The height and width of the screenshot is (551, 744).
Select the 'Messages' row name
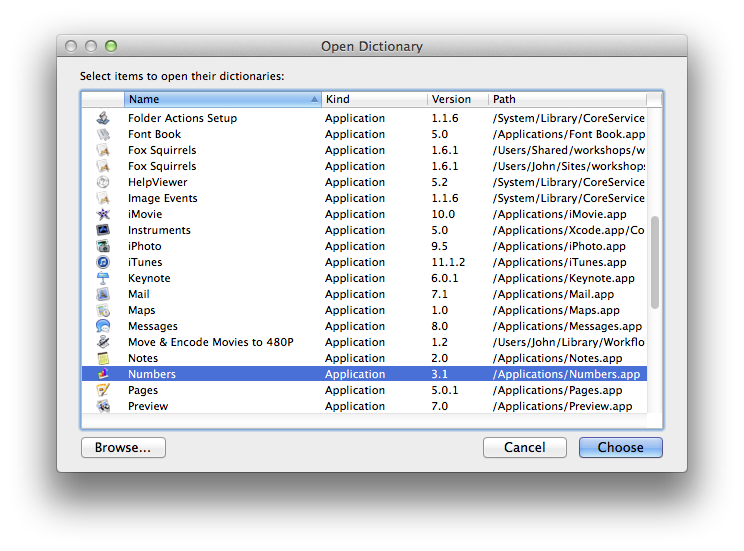point(153,326)
